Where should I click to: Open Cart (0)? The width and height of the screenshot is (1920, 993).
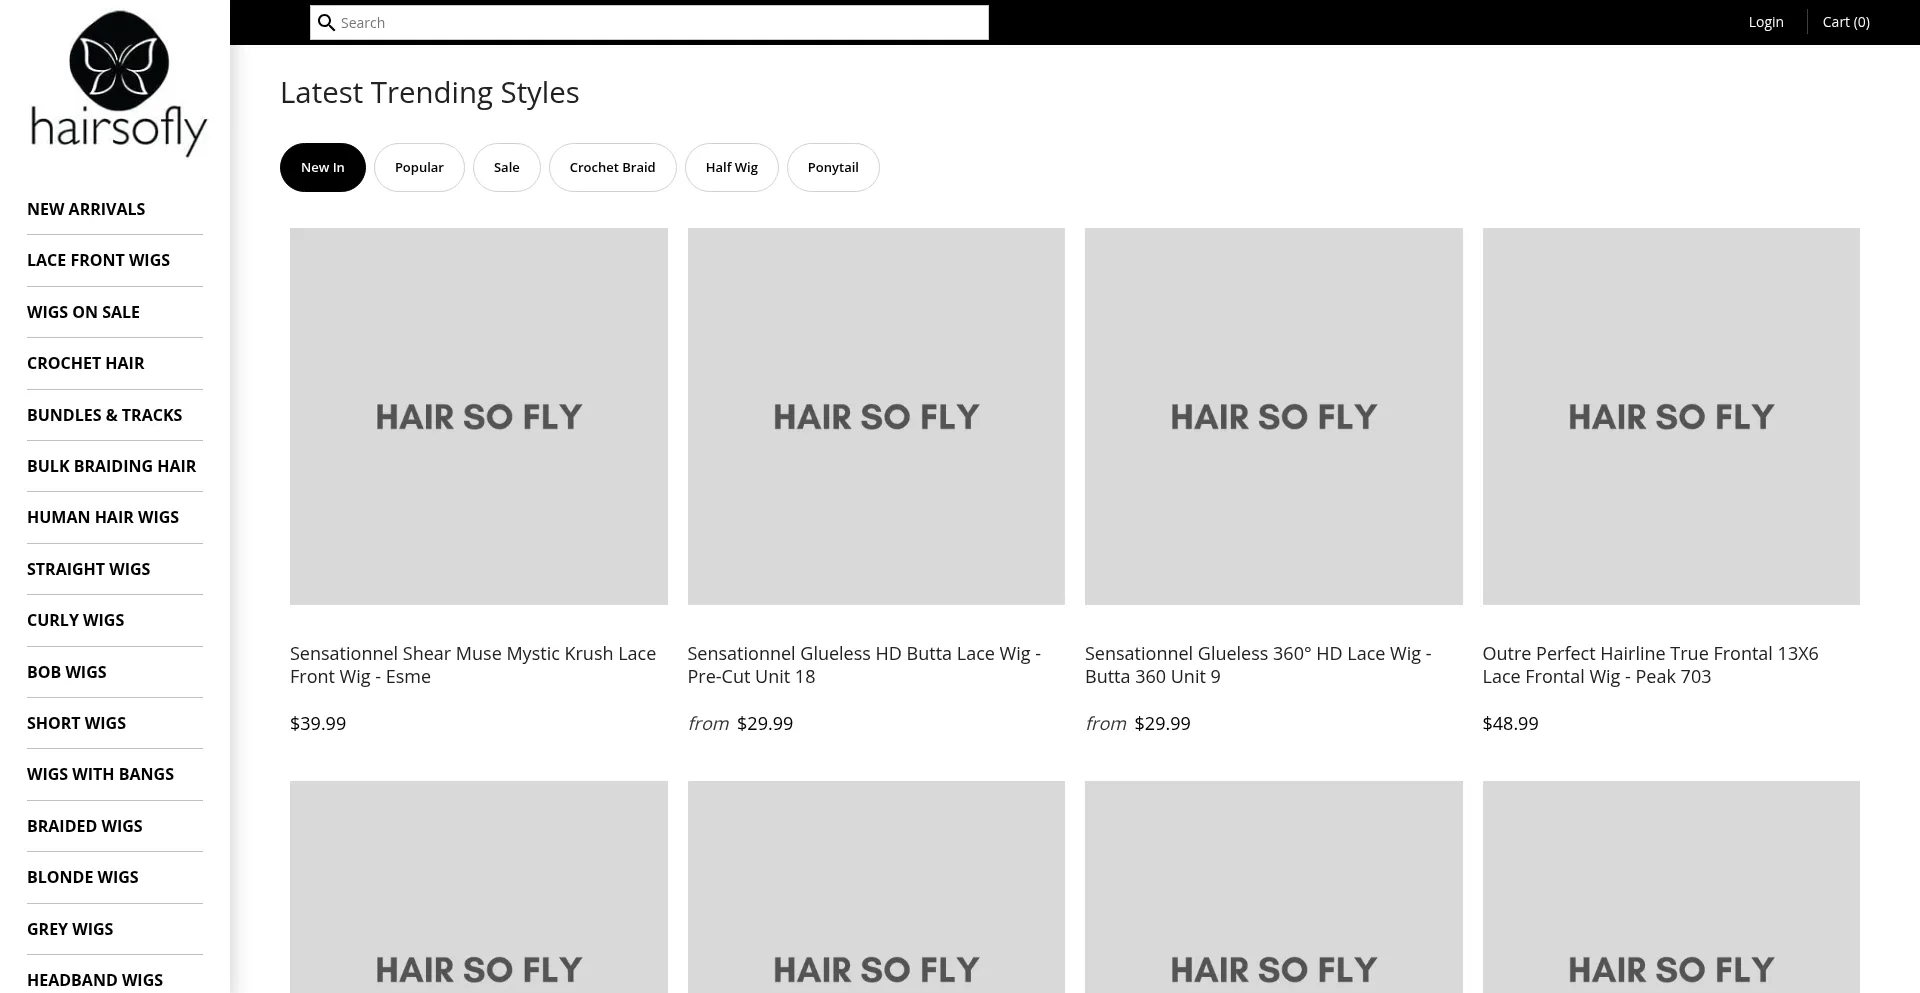click(x=1846, y=22)
